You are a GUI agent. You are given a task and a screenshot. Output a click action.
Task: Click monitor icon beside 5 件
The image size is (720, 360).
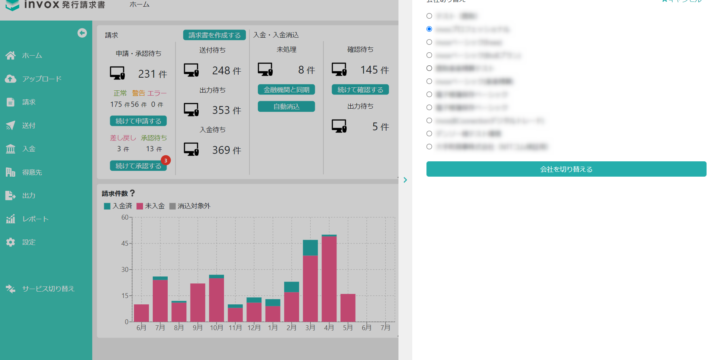click(339, 126)
